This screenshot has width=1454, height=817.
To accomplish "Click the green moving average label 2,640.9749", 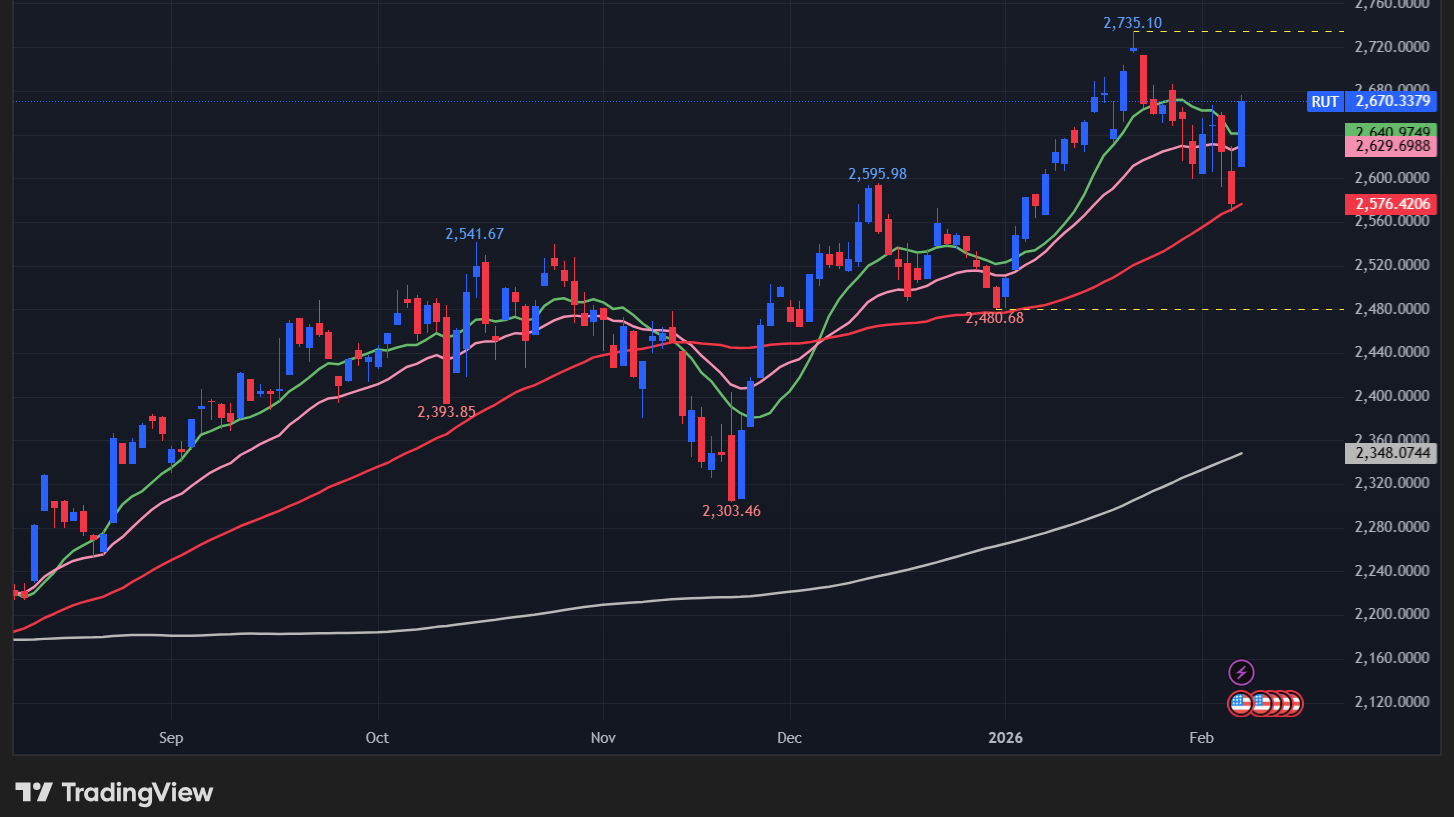I will (x=1390, y=131).
